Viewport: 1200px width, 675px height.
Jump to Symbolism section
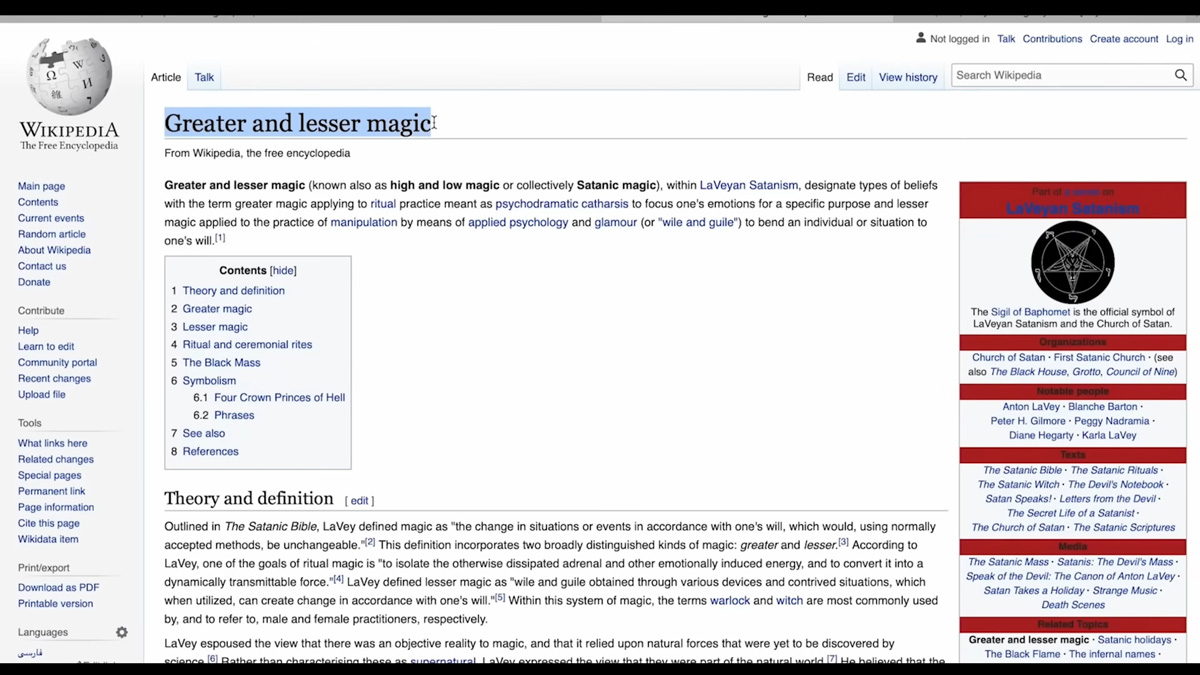click(x=209, y=381)
